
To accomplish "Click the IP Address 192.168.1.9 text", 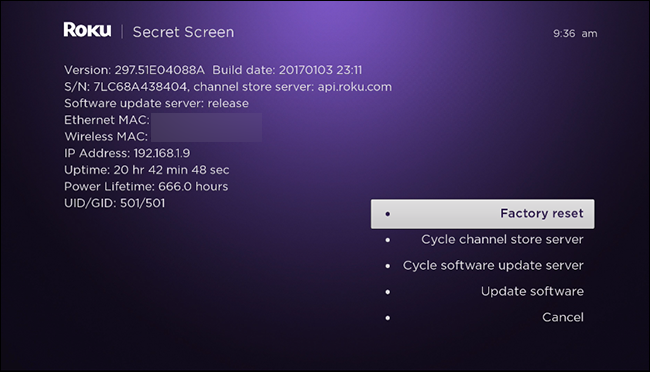I will pyautogui.click(x=127, y=153).
